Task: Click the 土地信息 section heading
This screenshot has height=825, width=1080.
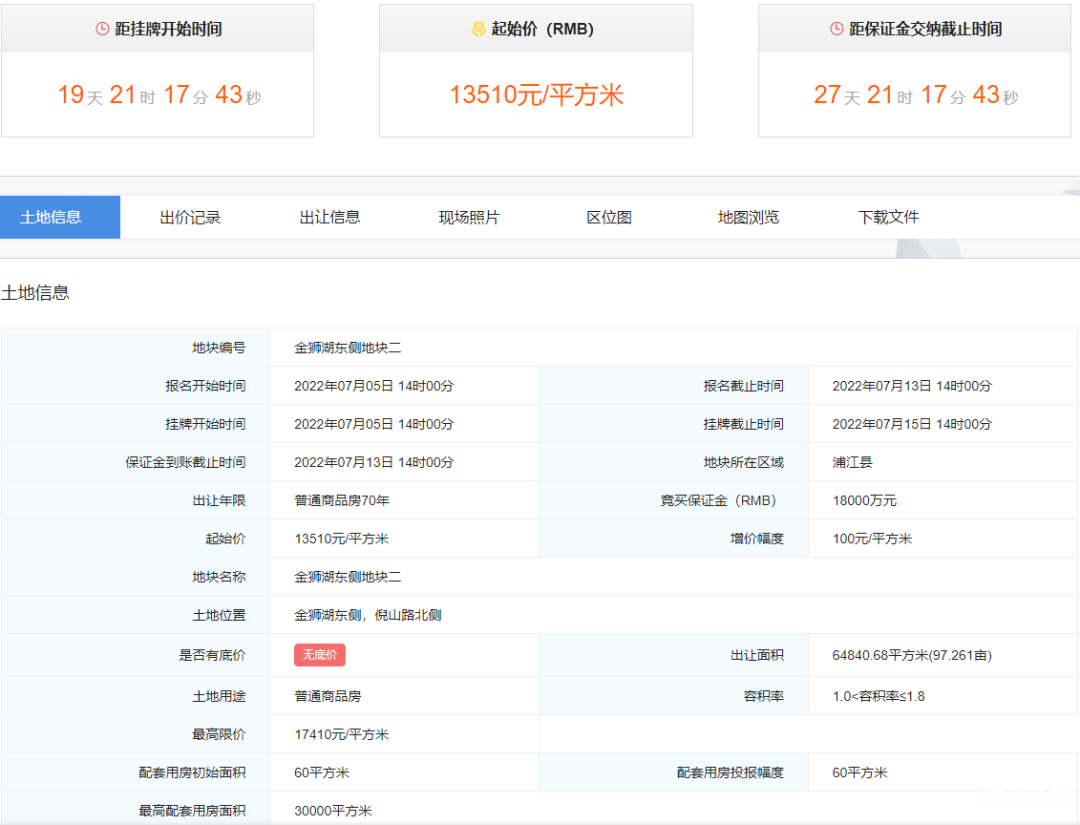Action: tap(35, 293)
